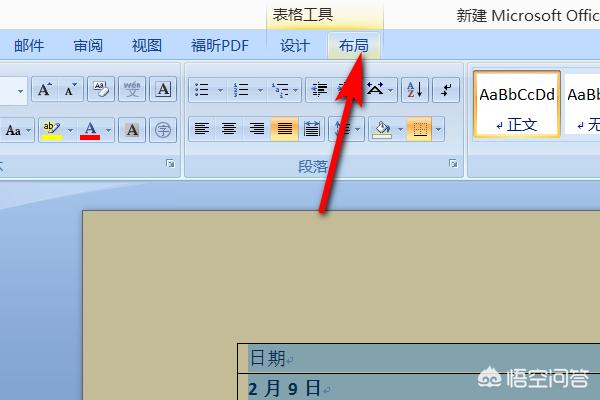
Task: Open the Asian Layout dropdown arrow
Action: tap(391, 90)
